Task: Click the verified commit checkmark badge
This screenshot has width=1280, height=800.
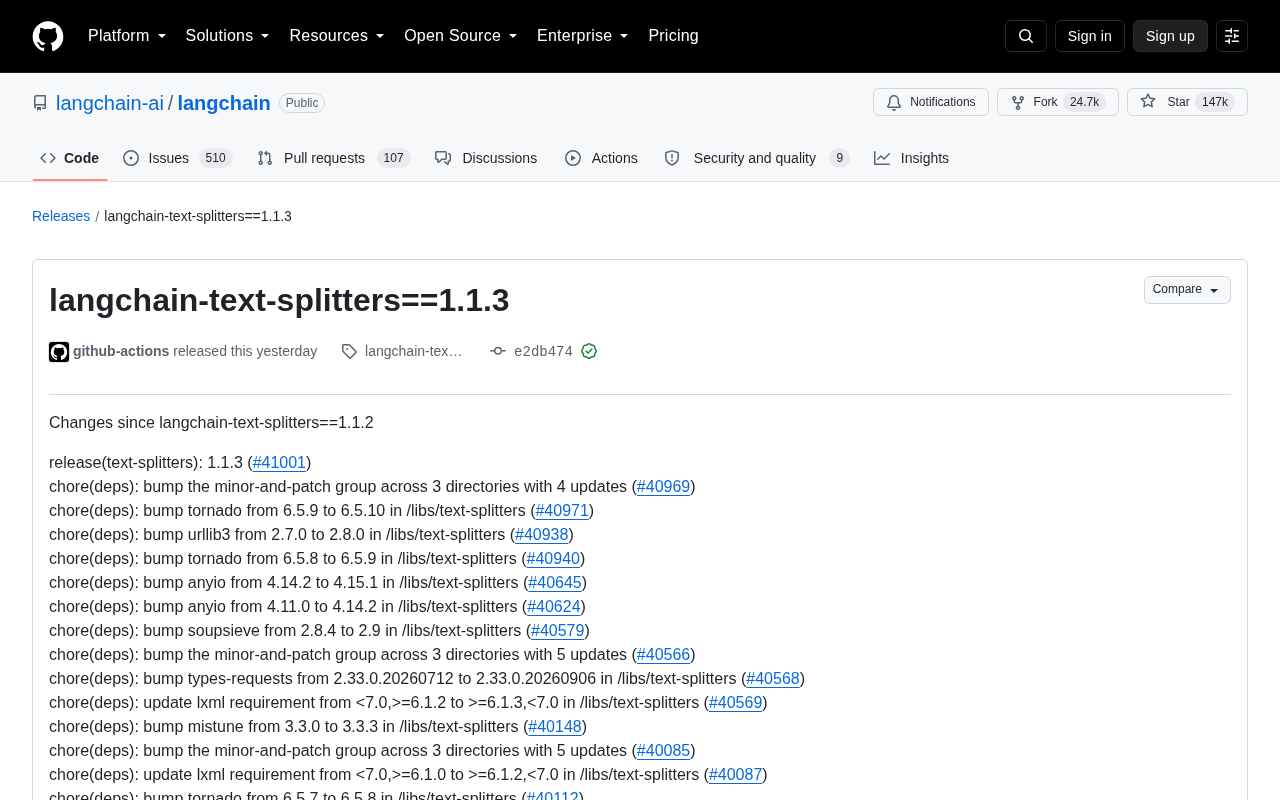Action: click(589, 351)
